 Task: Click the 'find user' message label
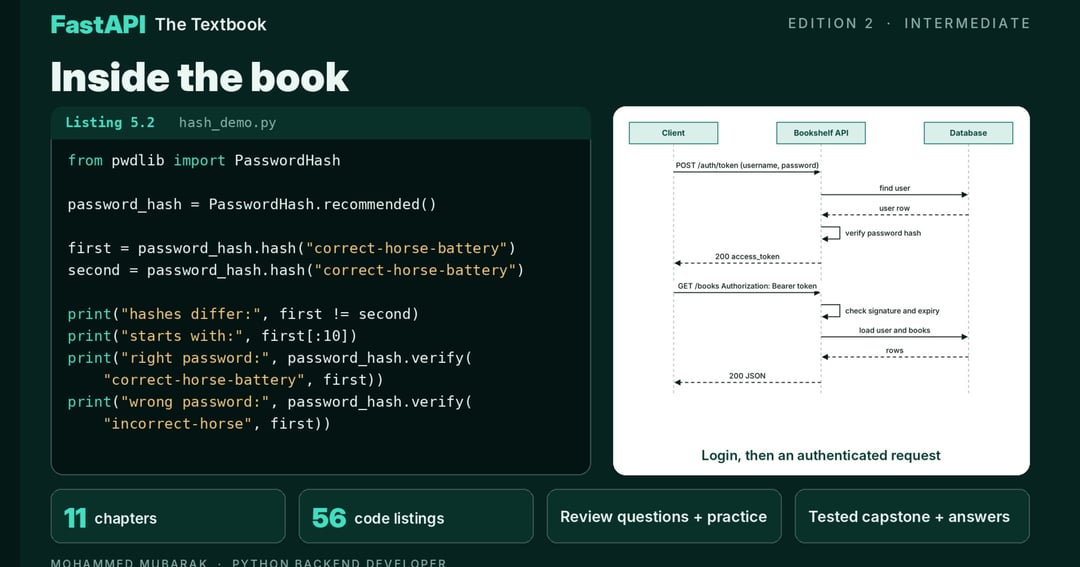pyautogui.click(x=894, y=188)
